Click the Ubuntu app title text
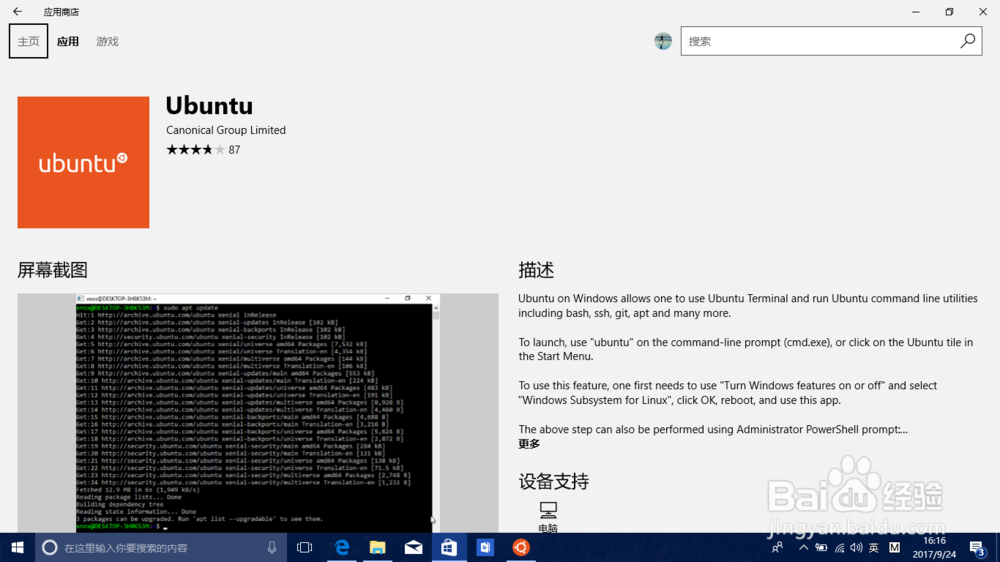Viewport: 1000px width, 562px height. 209,105
